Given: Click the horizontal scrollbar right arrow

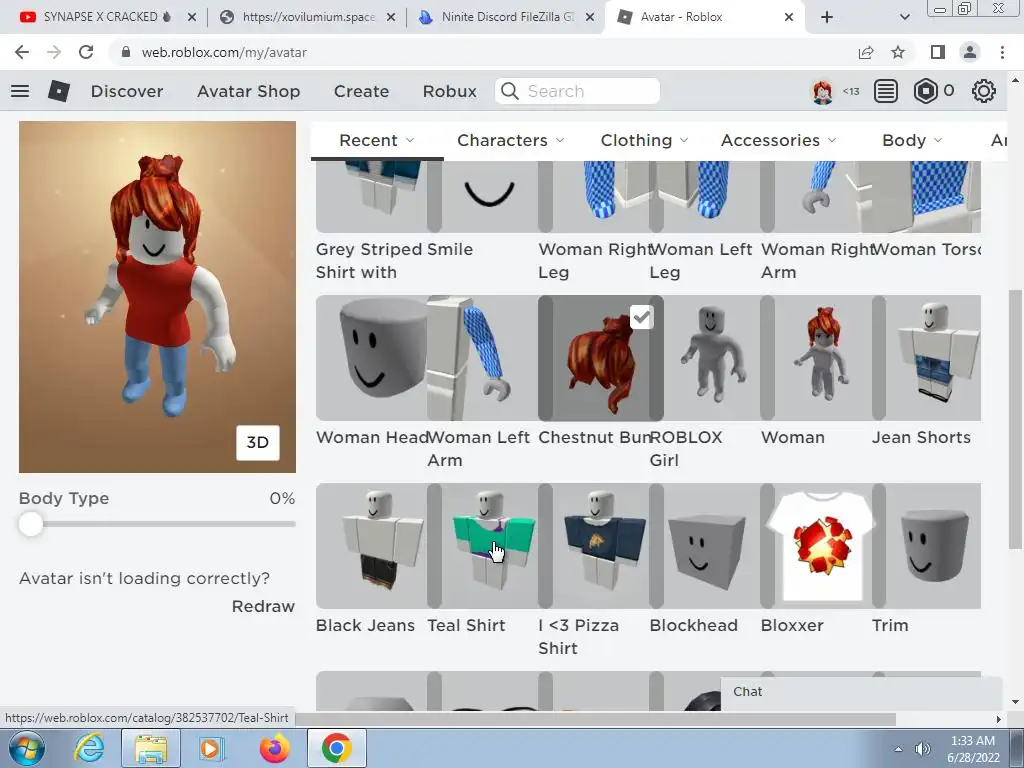Looking at the screenshot, I should (x=998, y=719).
